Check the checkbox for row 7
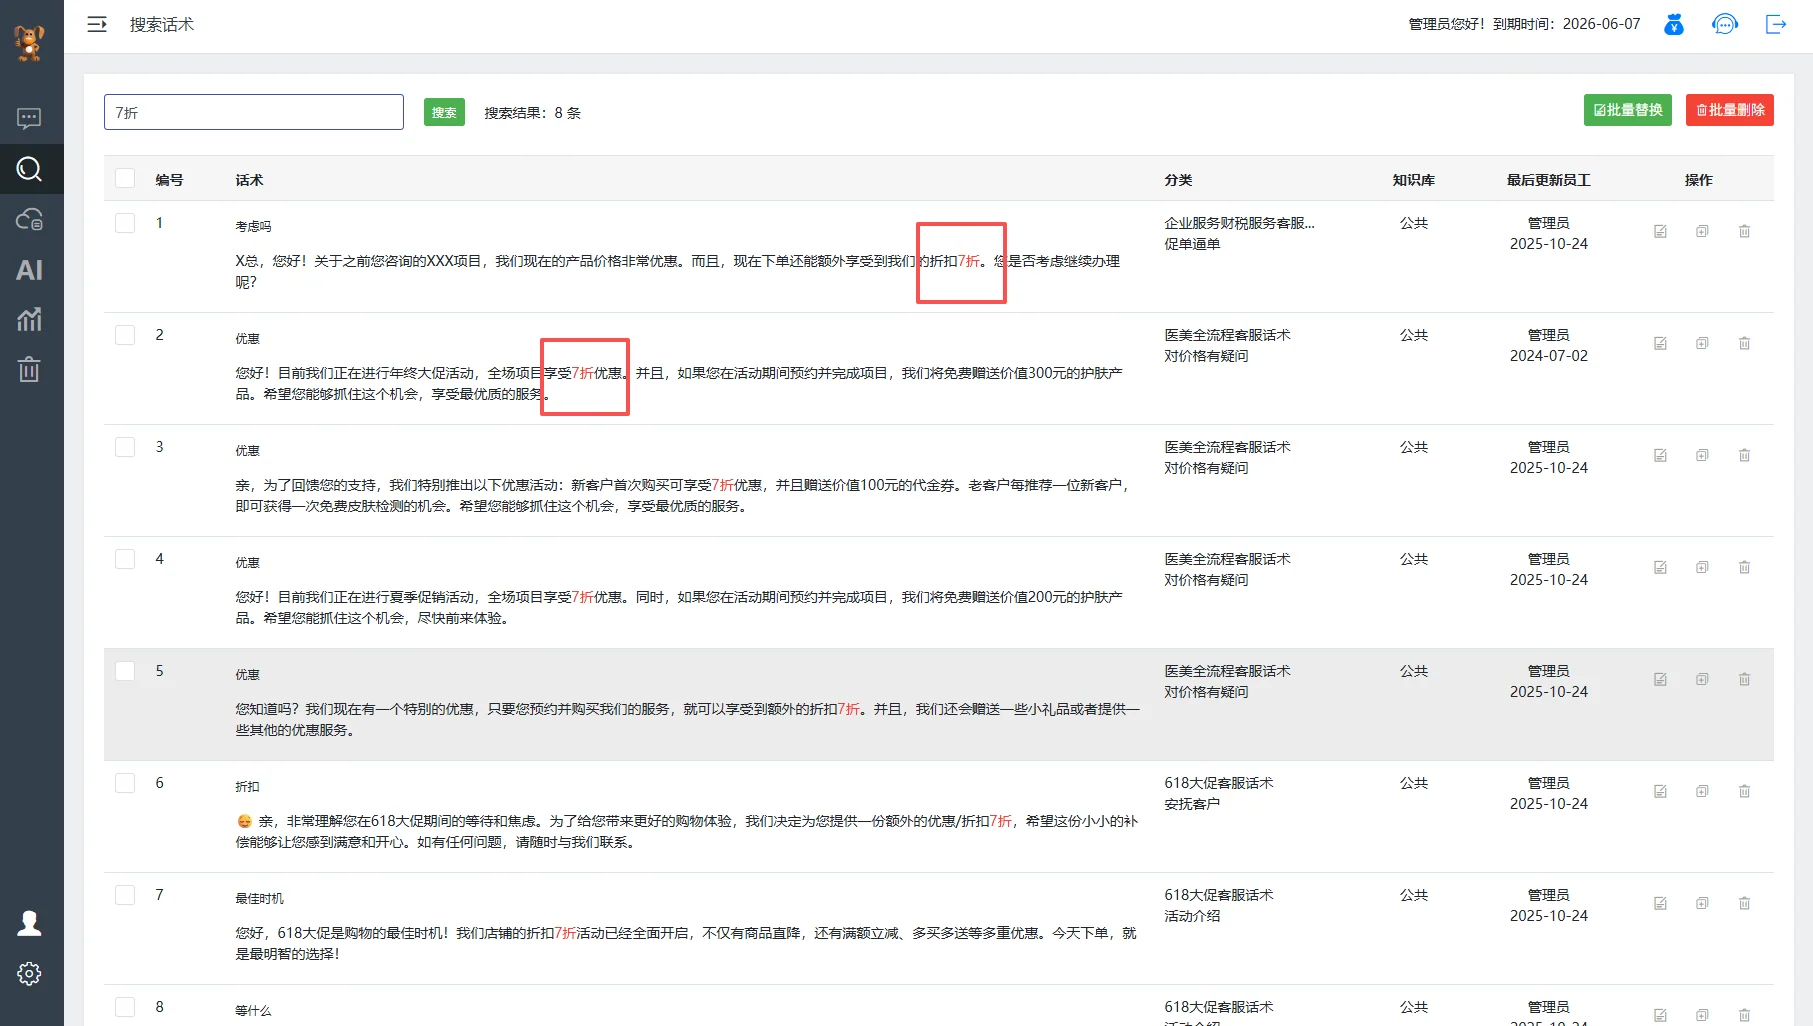Viewport: 1813px width, 1026px height. [125, 895]
